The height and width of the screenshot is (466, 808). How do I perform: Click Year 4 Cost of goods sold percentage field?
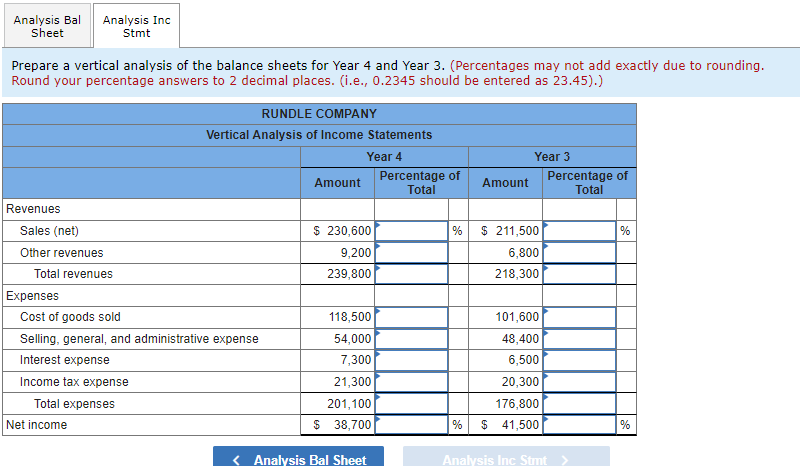(x=411, y=317)
